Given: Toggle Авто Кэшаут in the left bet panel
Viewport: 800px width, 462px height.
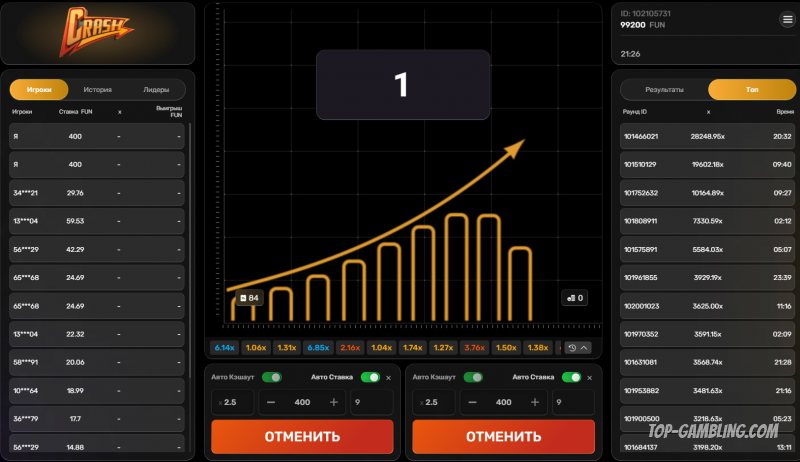Looking at the screenshot, I should pyautogui.click(x=271, y=377).
